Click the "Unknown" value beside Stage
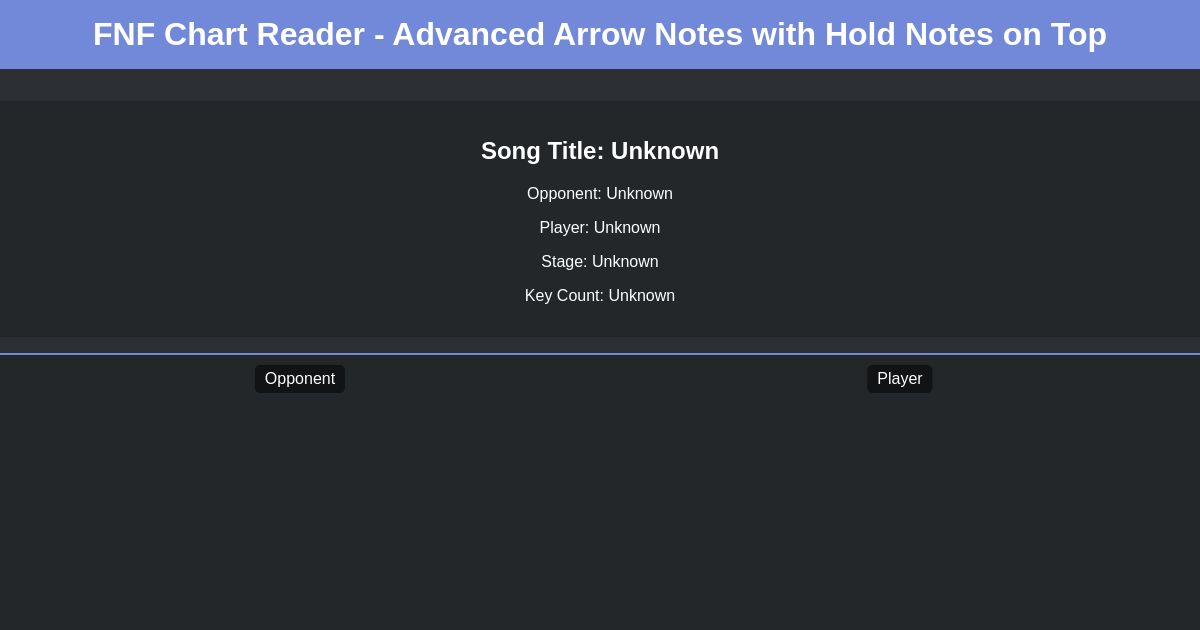 tap(625, 262)
